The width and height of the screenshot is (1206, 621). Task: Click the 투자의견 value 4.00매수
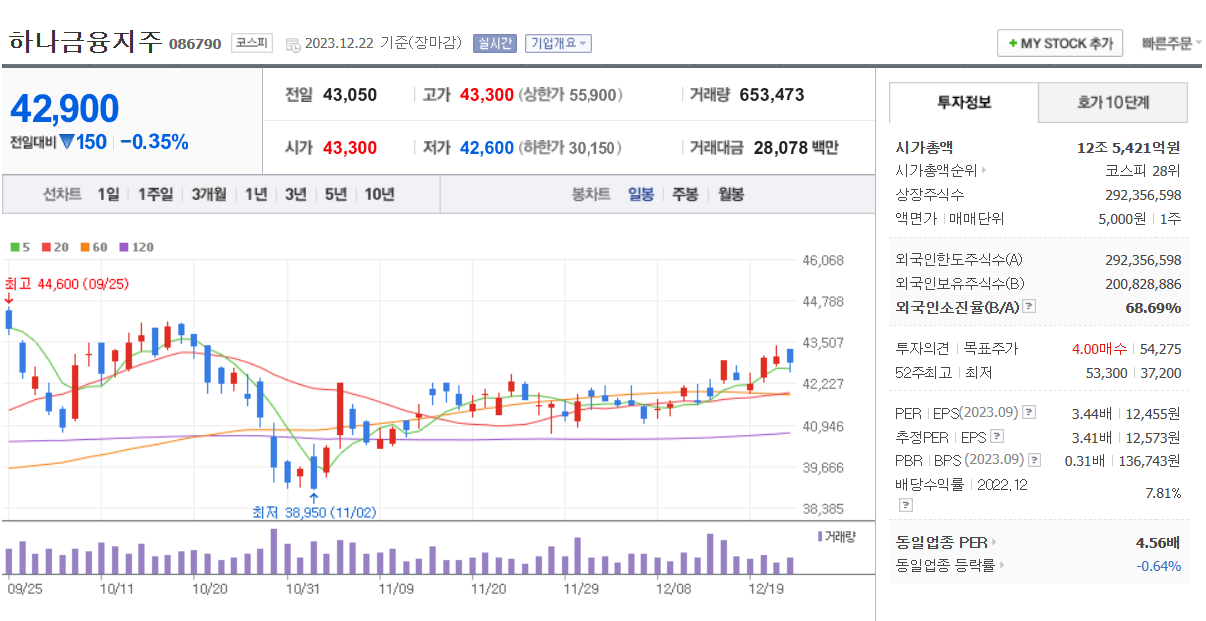(x=1099, y=349)
